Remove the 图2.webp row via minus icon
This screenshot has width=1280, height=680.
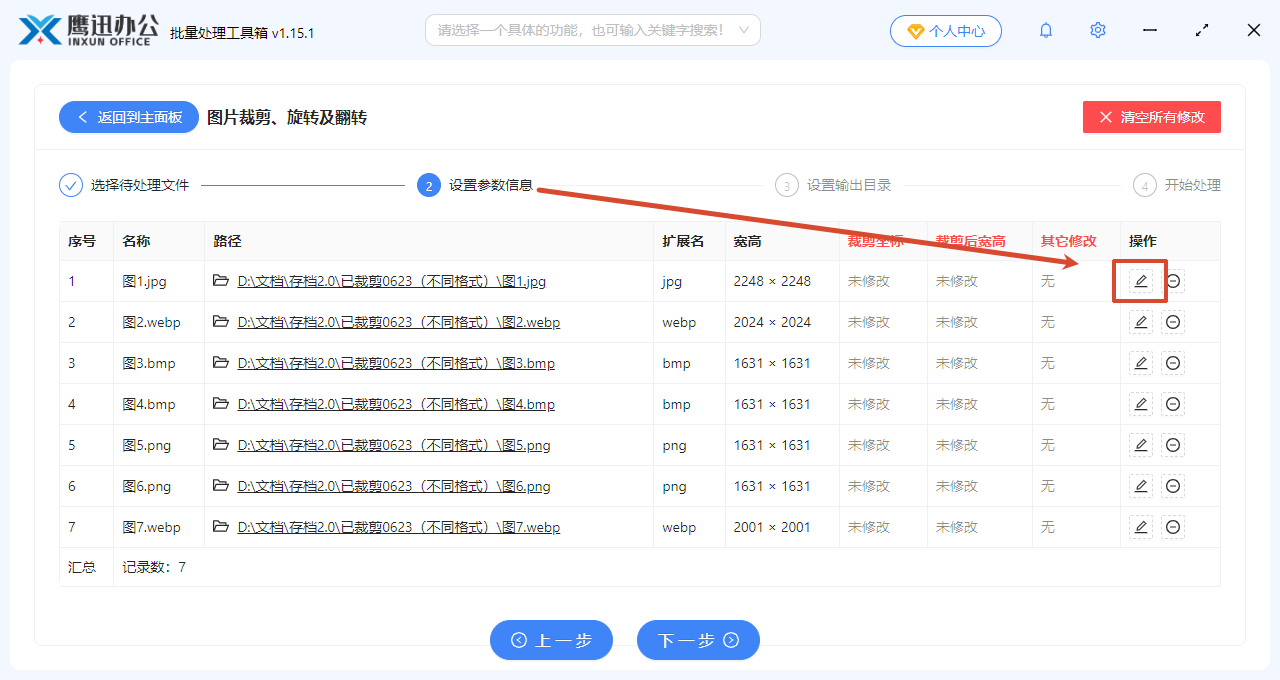click(x=1173, y=322)
